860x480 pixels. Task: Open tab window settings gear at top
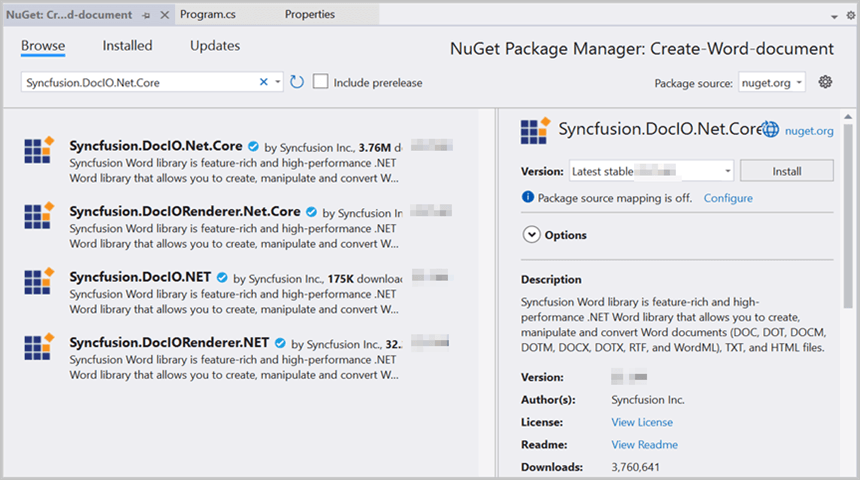coord(850,15)
